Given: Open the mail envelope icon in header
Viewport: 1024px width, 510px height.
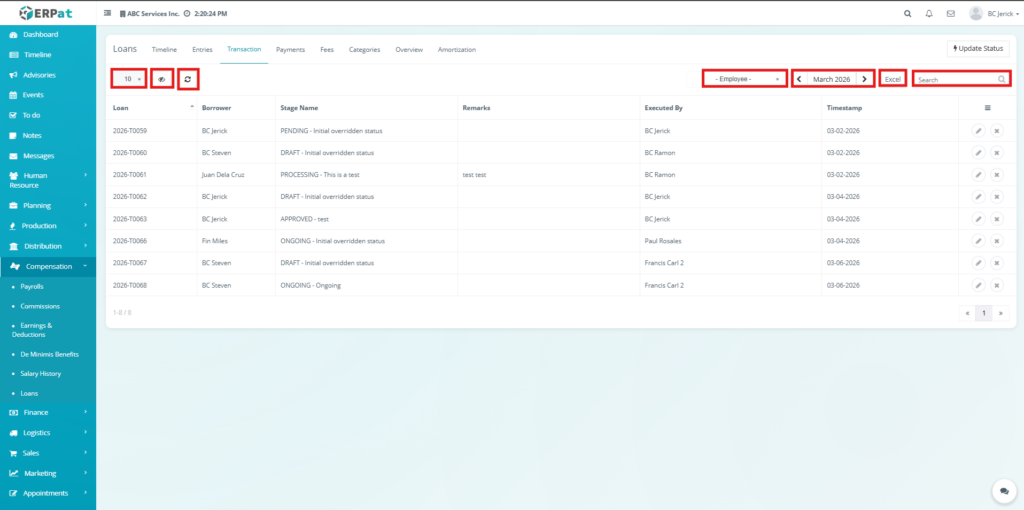Looking at the screenshot, I should tap(950, 14).
